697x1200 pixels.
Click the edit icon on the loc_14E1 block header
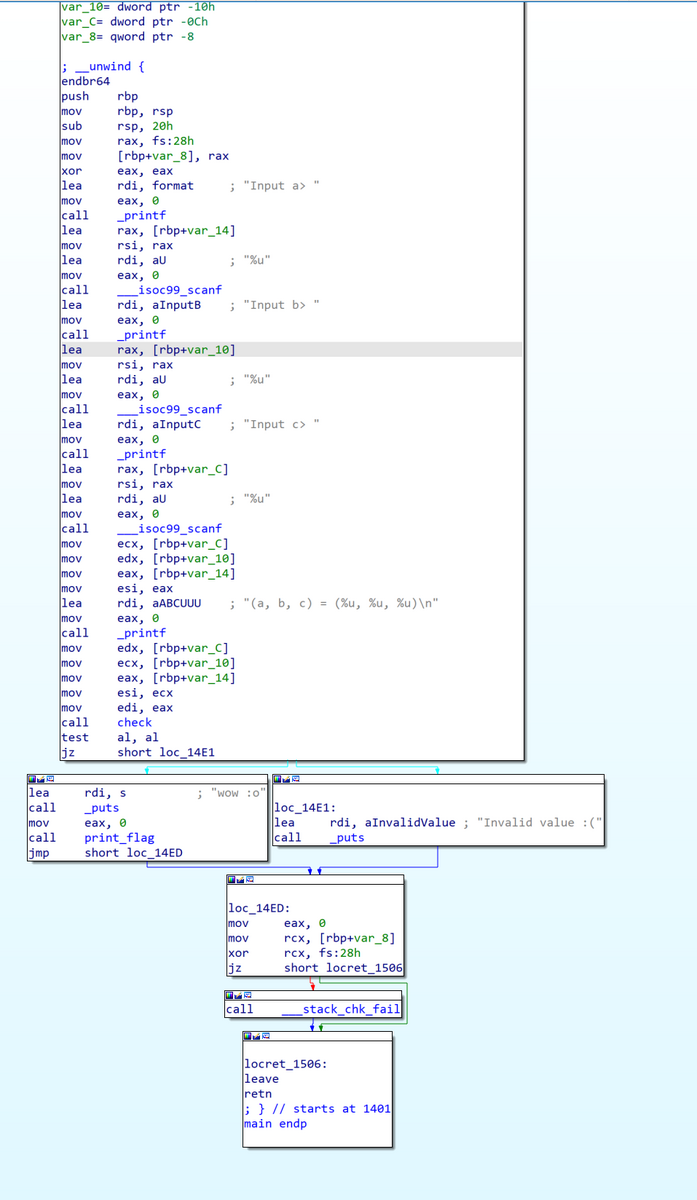tap(286, 779)
